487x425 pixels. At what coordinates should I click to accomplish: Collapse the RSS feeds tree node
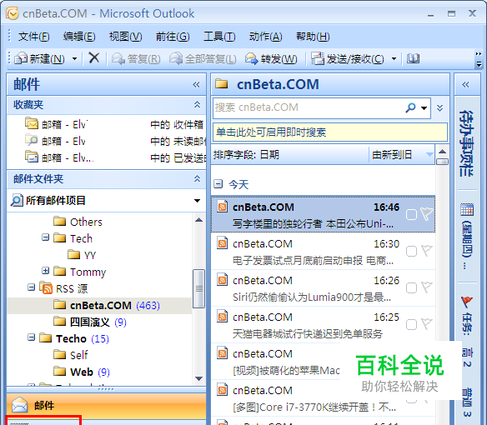[31, 287]
